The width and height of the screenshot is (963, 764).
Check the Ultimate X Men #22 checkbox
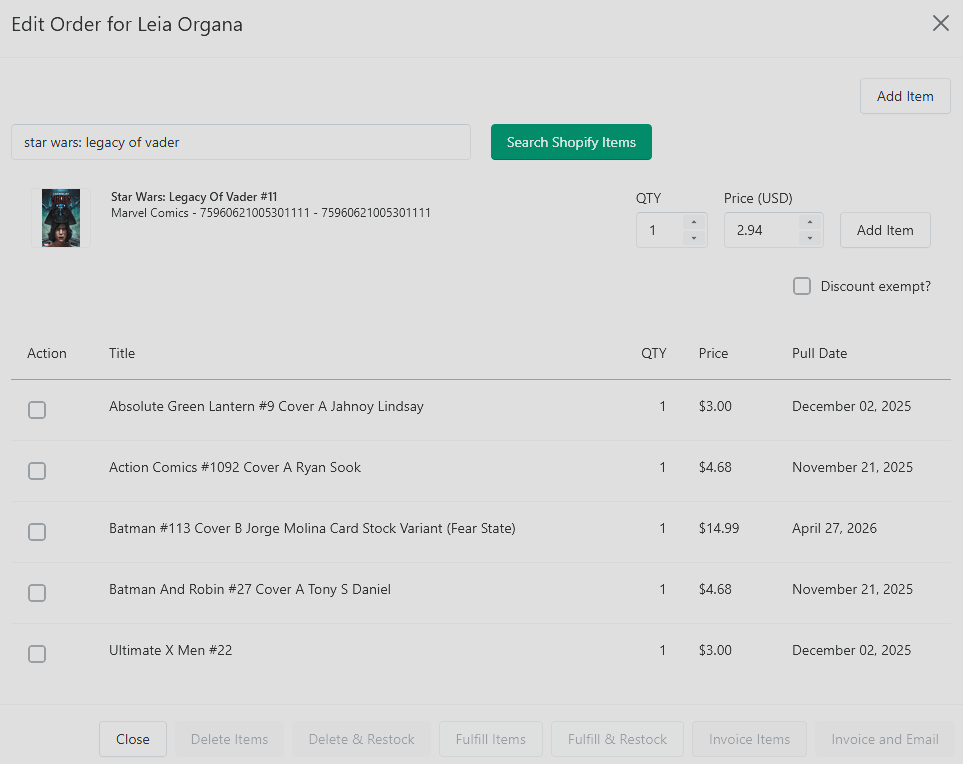click(37, 654)
